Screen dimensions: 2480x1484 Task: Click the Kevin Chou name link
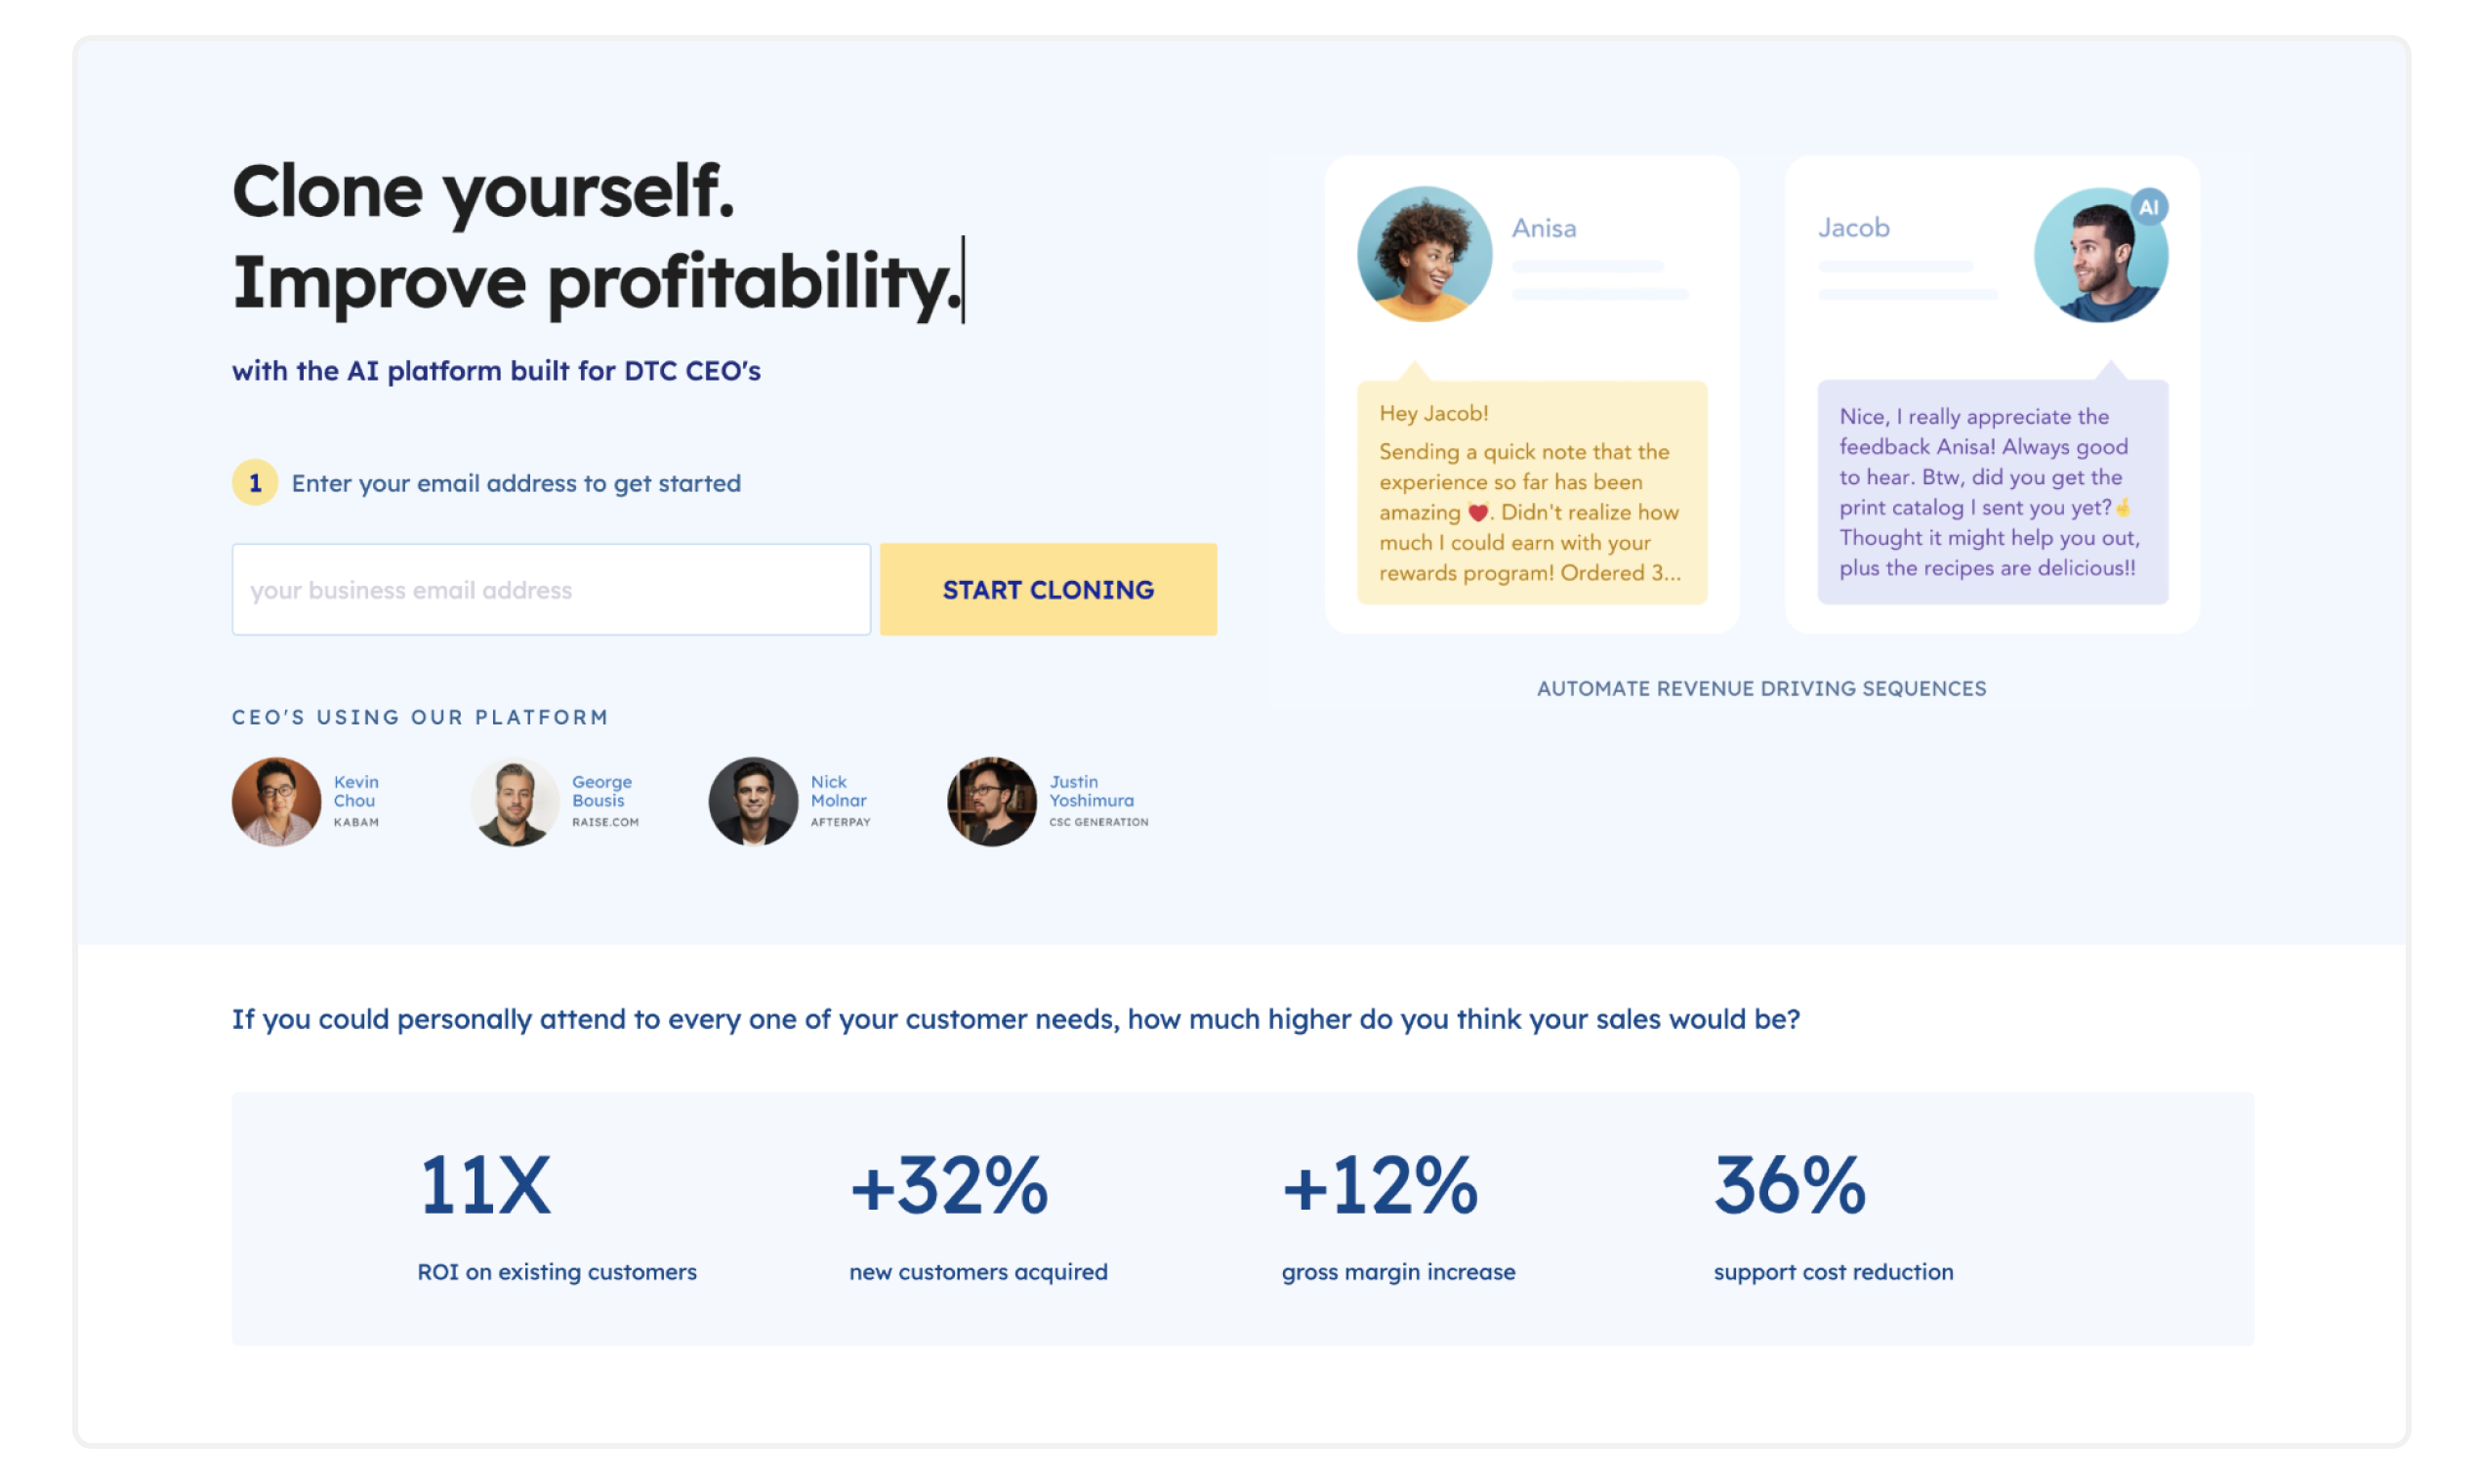click(x=356, y=791)
